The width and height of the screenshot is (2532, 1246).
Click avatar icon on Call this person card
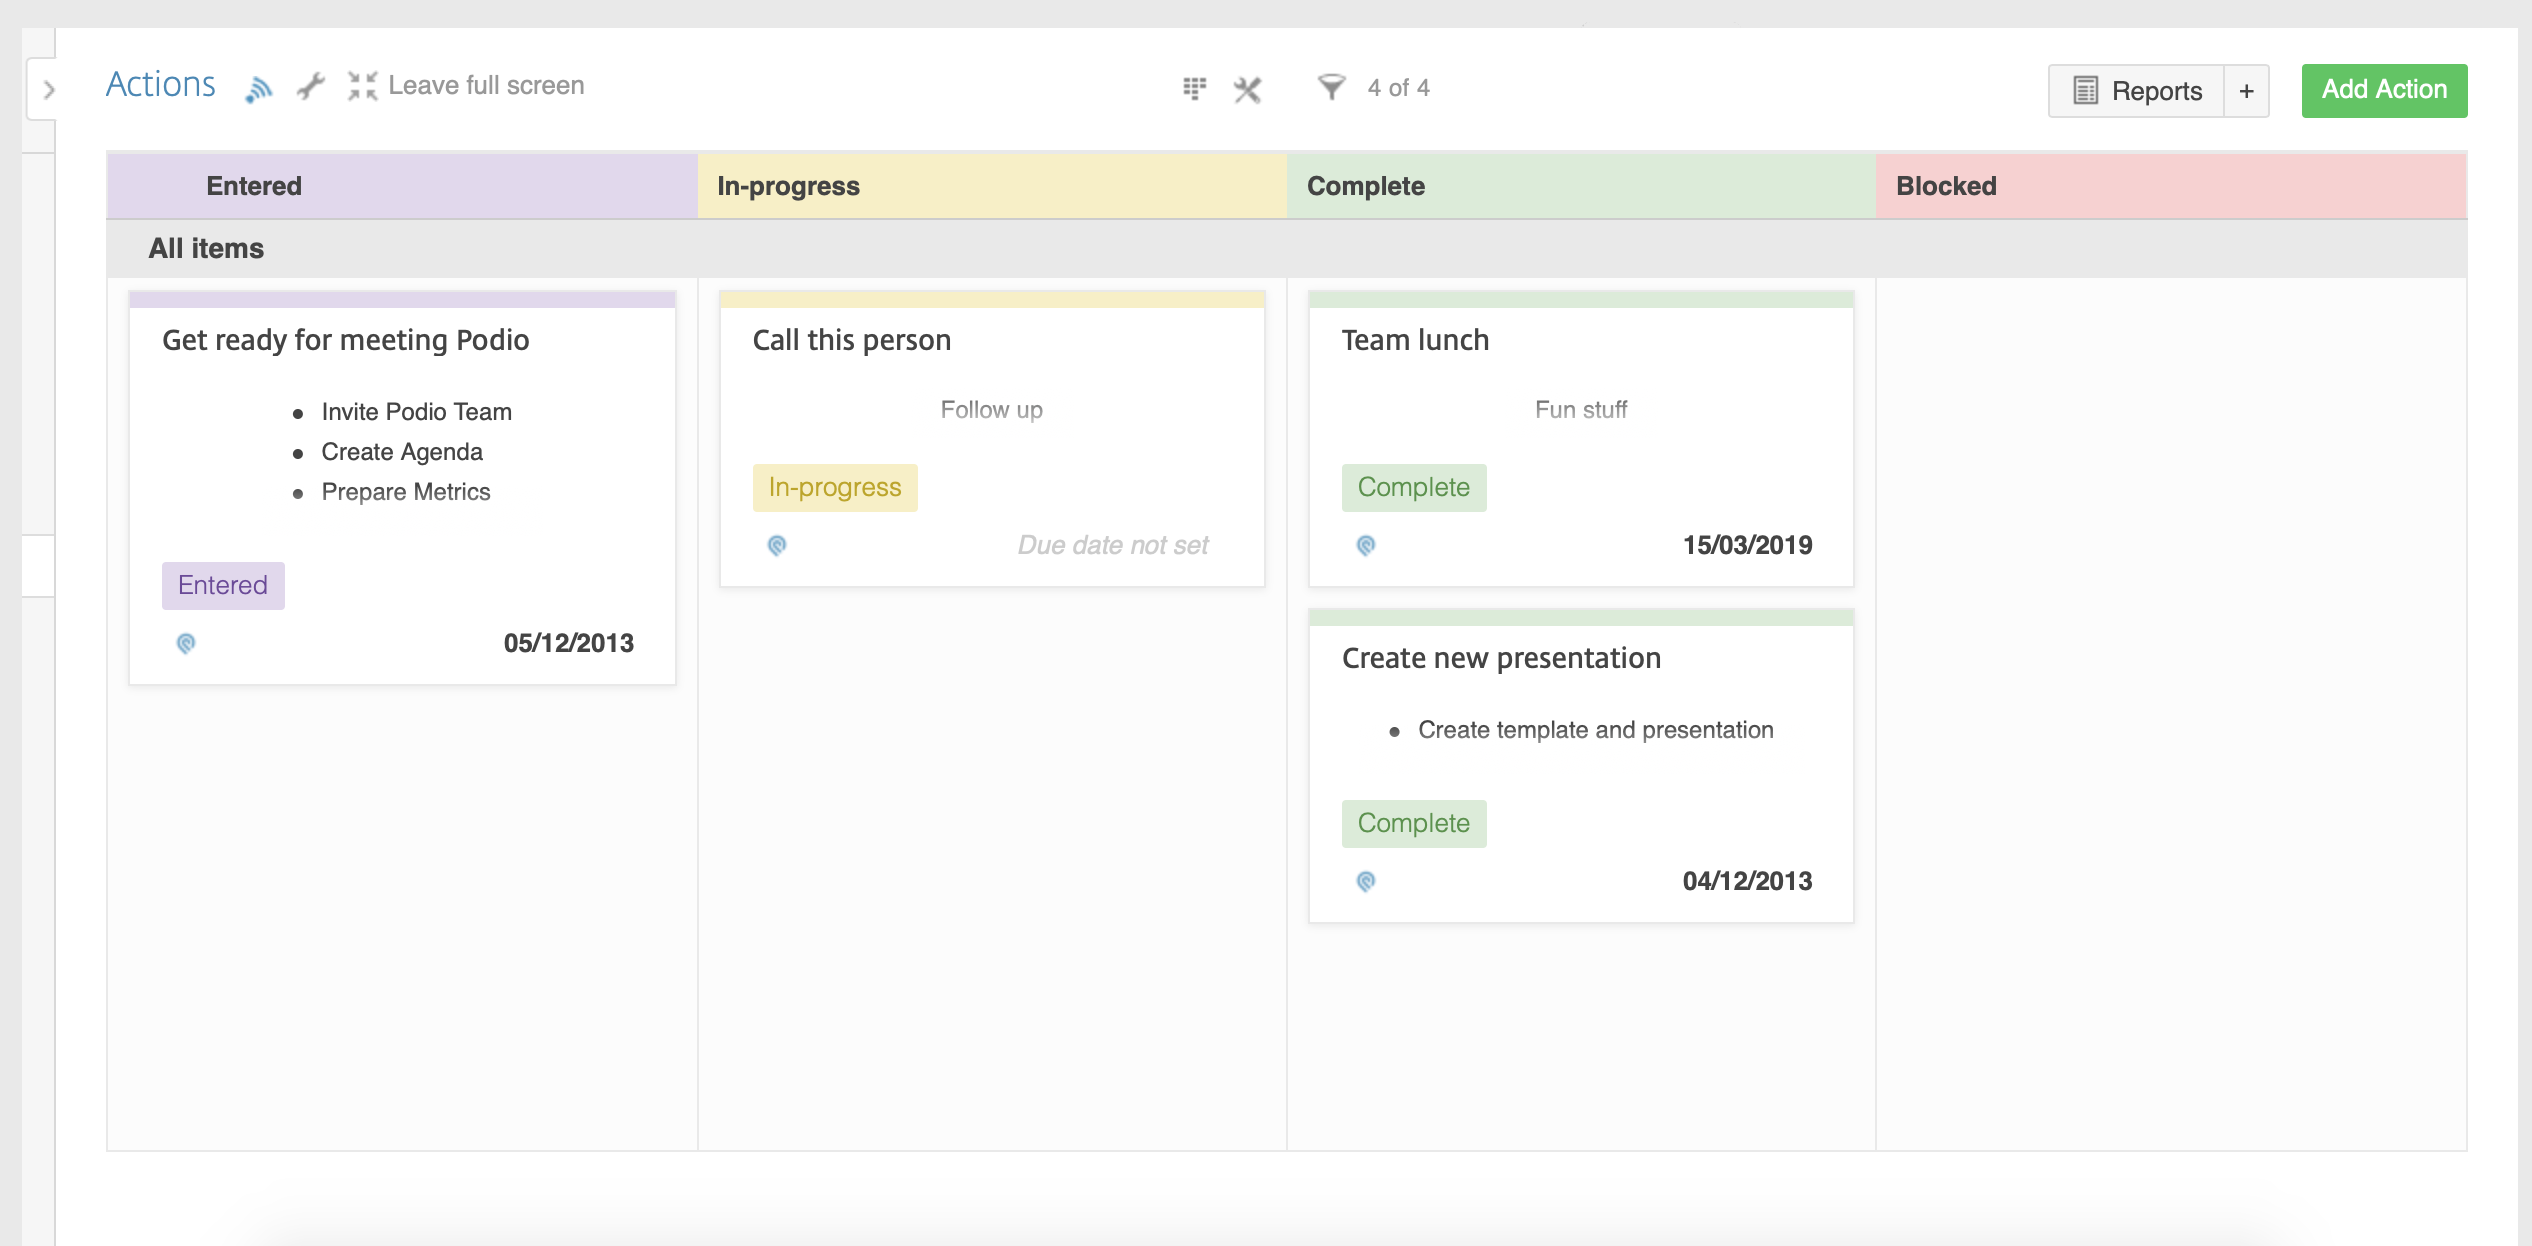click(x=777, y=545)
